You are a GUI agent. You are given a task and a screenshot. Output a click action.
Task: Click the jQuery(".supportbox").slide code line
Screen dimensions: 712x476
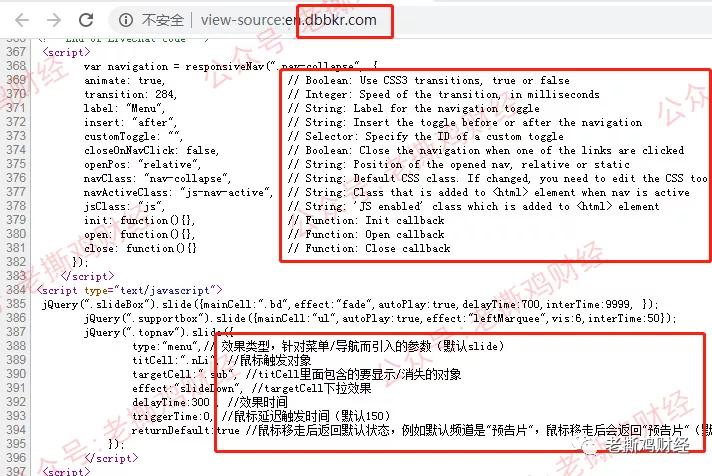380,318
